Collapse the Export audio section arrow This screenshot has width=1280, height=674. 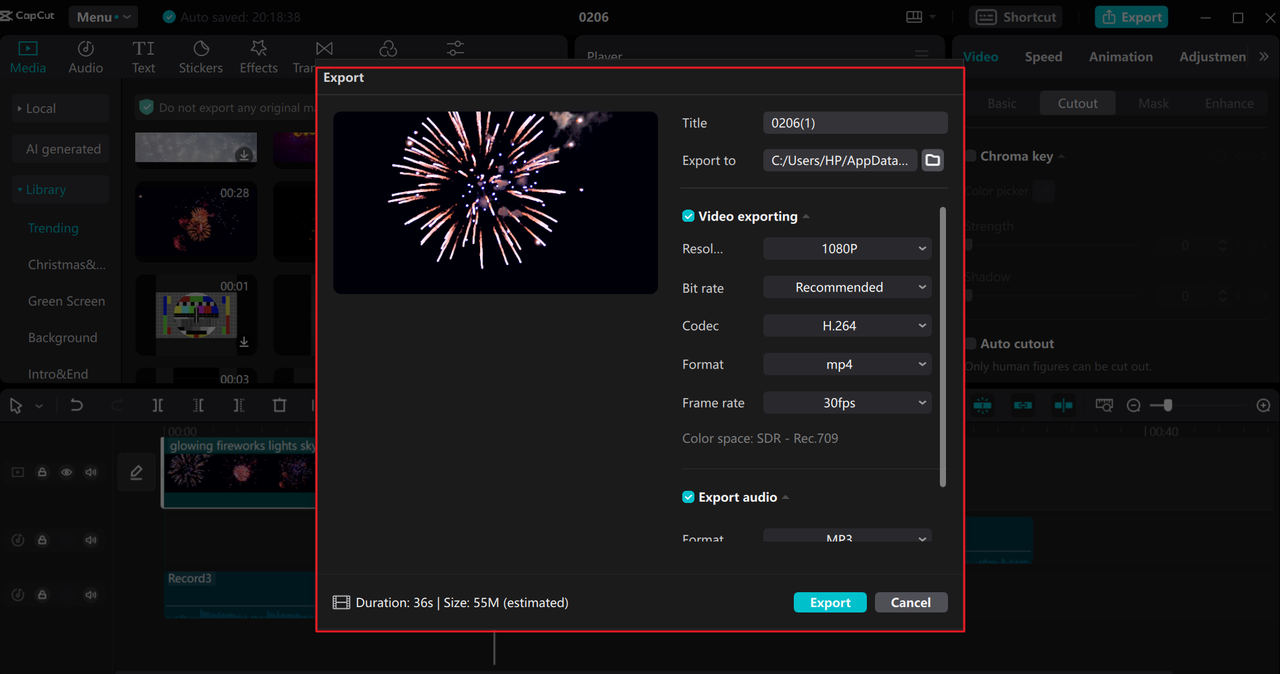785,498
